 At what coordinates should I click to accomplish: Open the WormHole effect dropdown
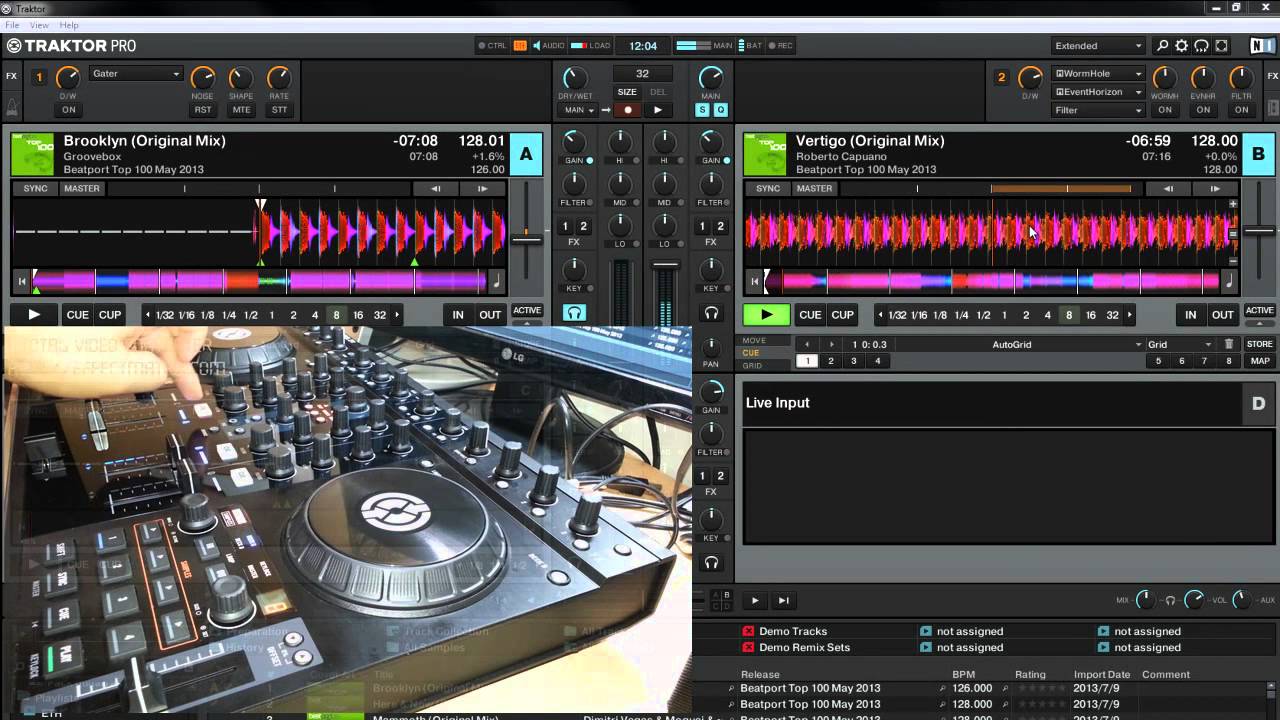pyautogui.click(x=1098, y=74)
